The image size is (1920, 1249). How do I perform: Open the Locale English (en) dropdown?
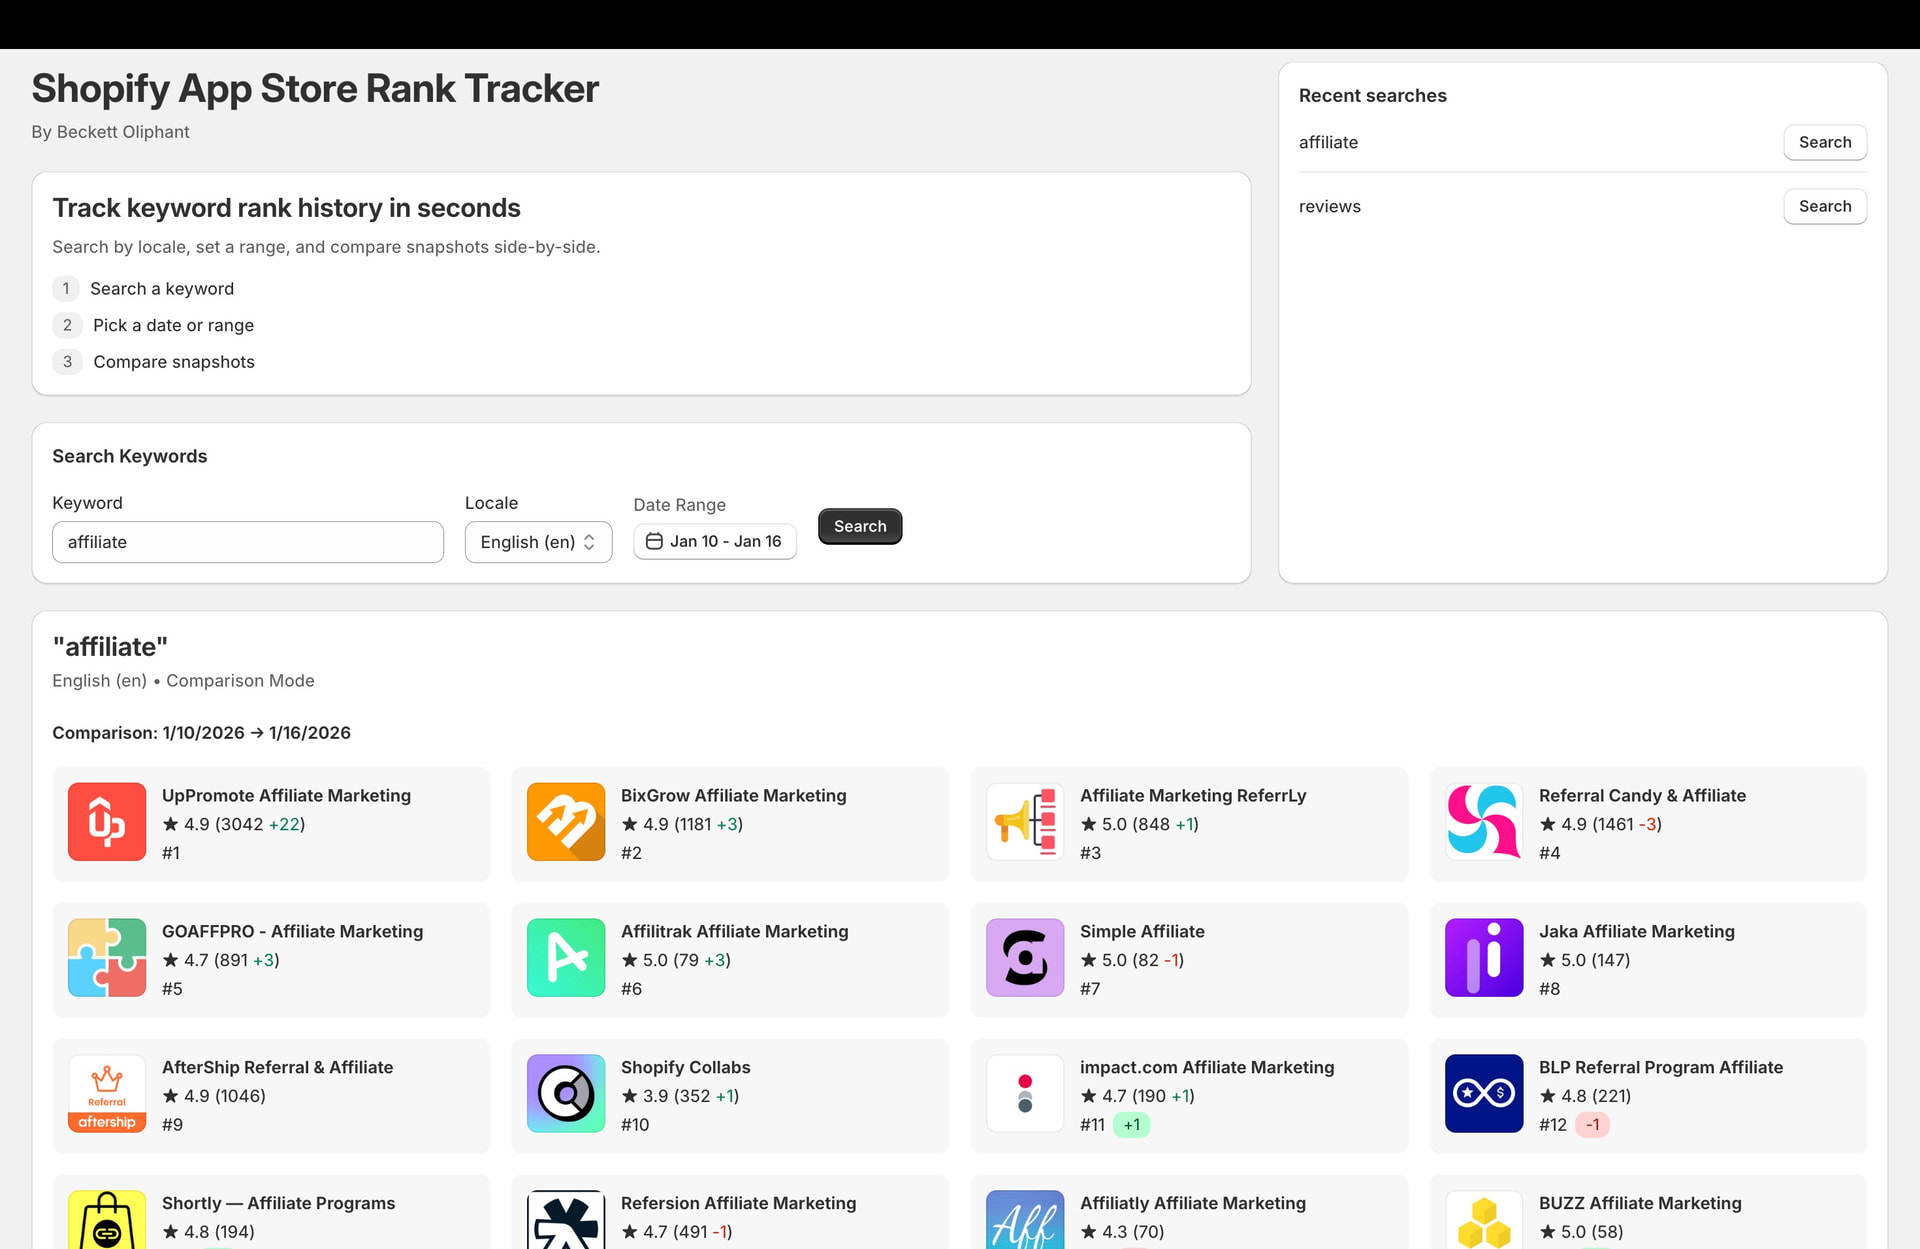(x=538, y=542)
